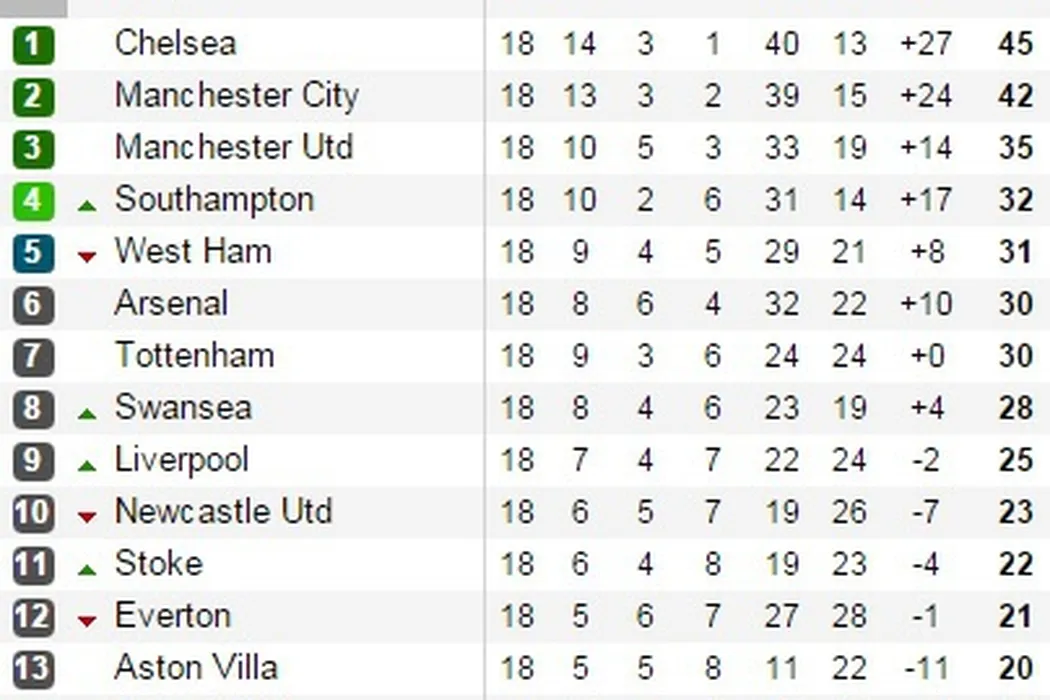
Task: Click the rank 1 badge beside Chelsea
Action: pyautogui.click(x=33, y=45)
